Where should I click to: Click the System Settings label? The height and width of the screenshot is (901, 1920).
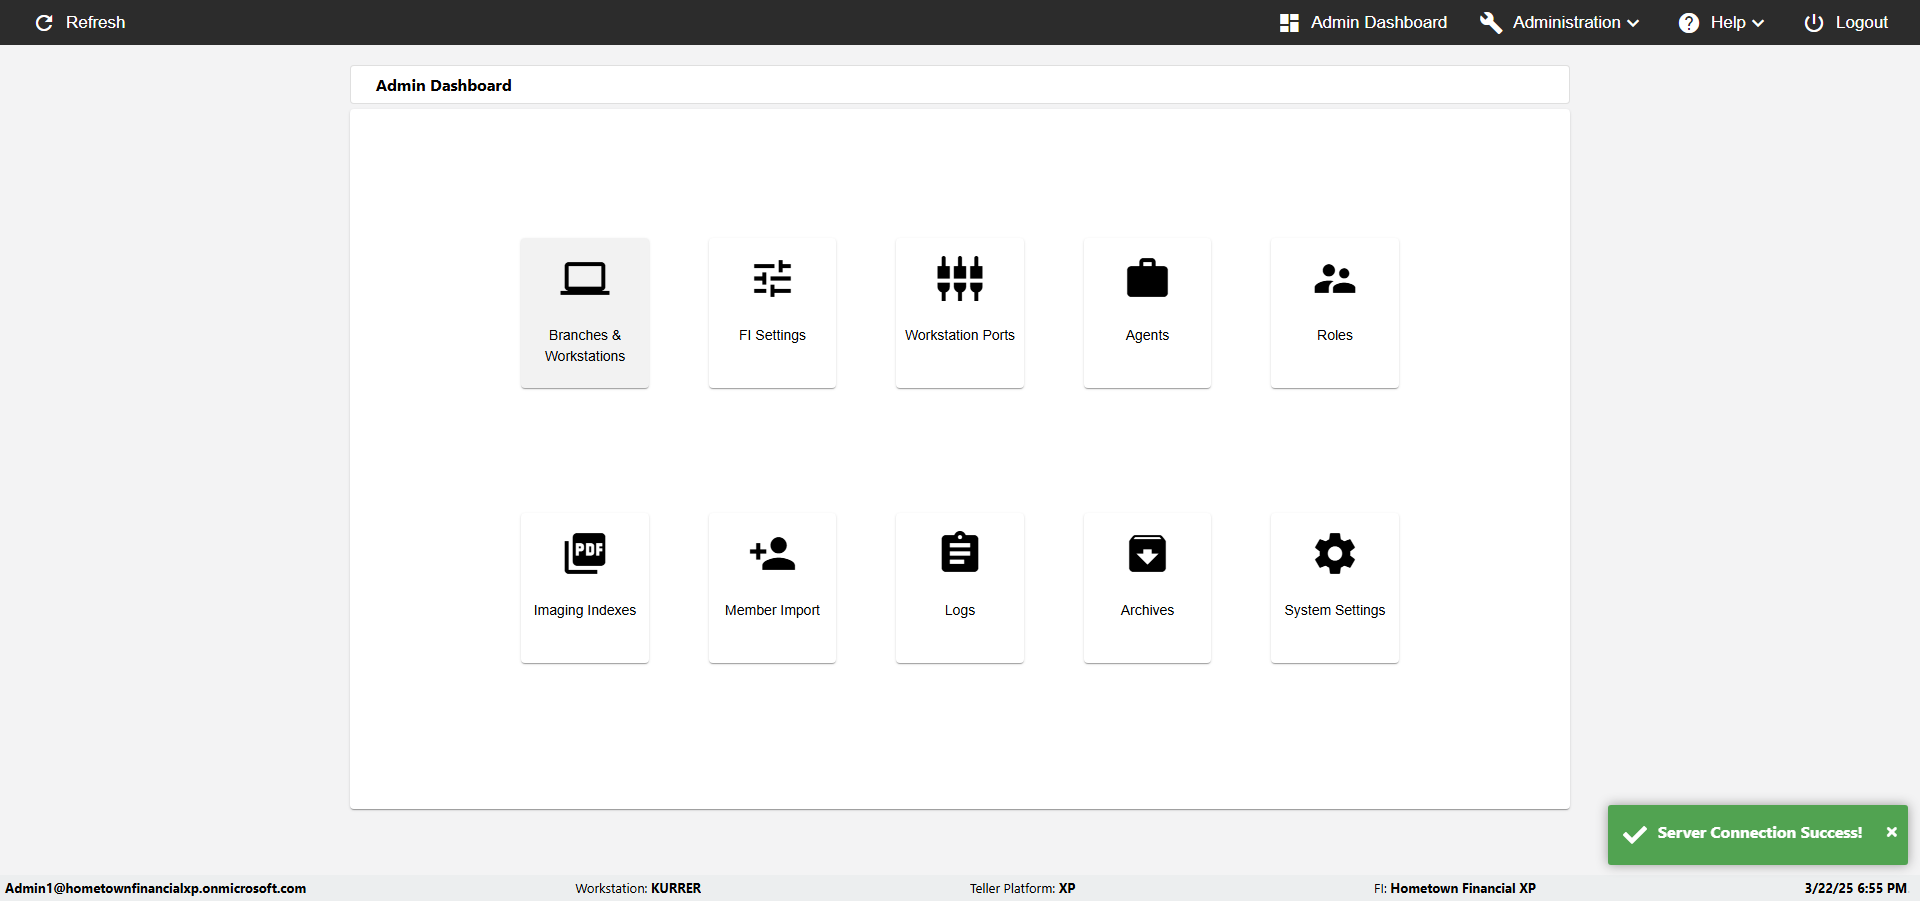[x=1335, y=610]
